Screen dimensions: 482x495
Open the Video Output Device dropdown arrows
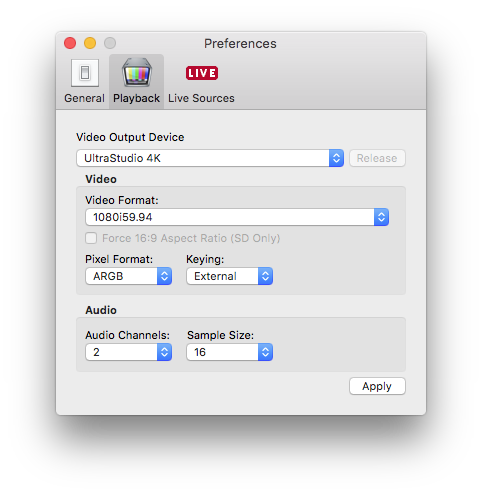pyautogui.click(x=336, y=158)
